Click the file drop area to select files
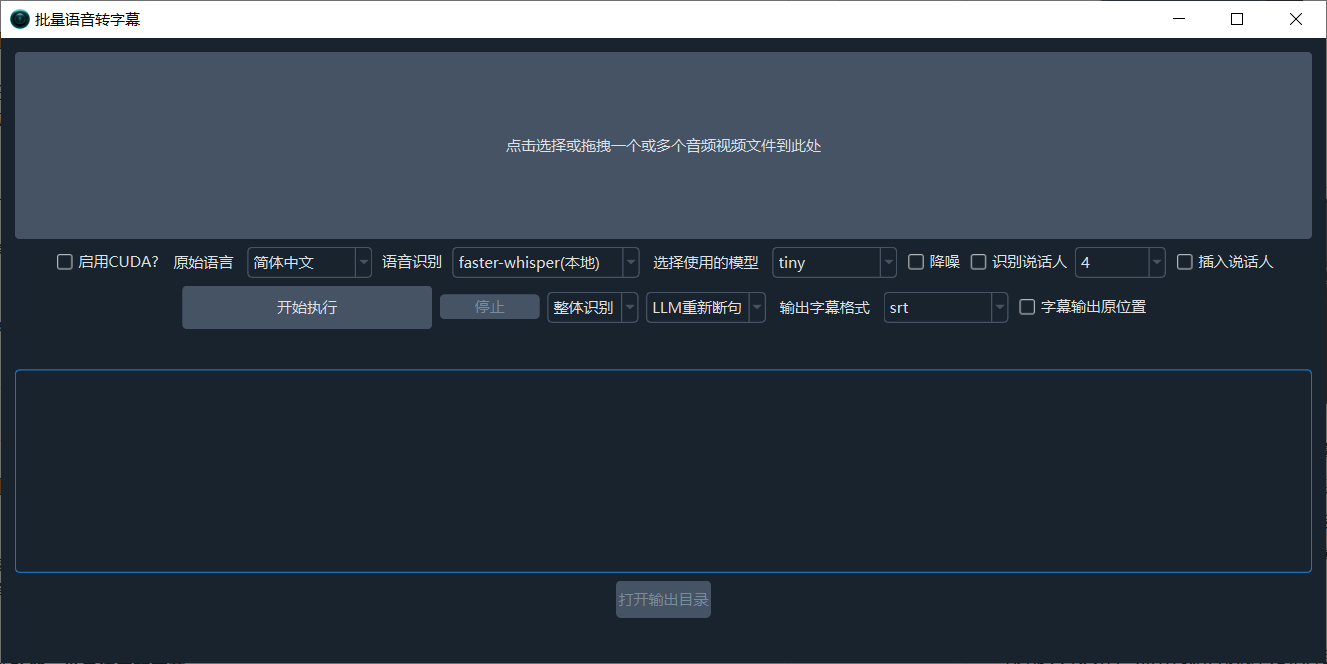This screenshot has width=1327, height=664. click(663, 146)
